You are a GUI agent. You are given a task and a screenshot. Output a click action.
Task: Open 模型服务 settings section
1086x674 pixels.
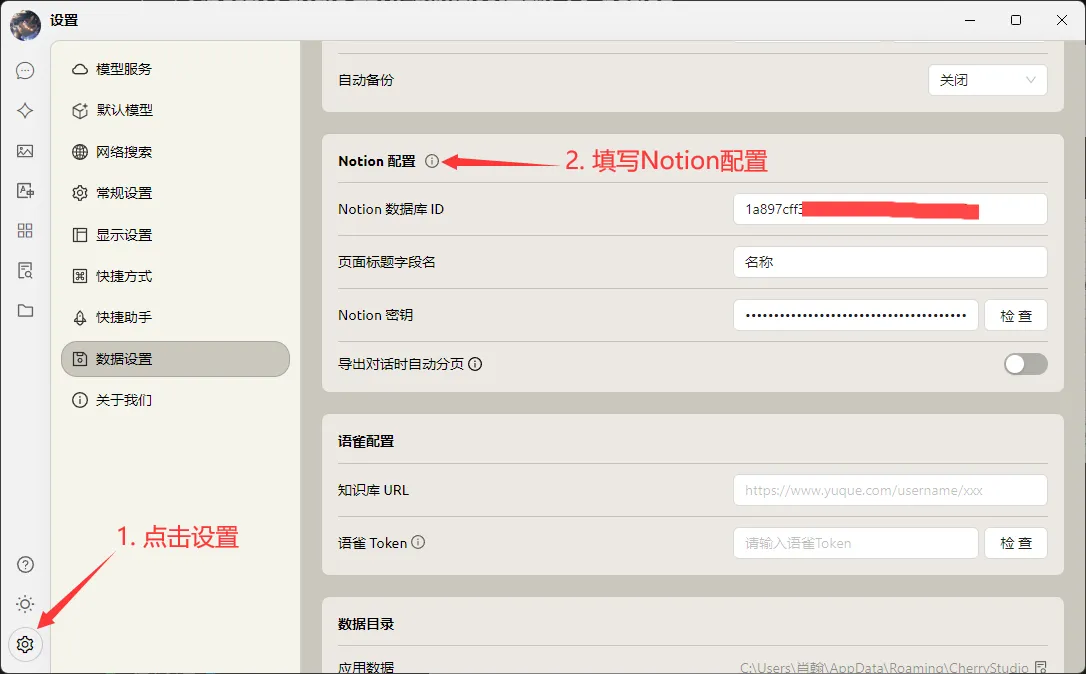tap(175, 69)
